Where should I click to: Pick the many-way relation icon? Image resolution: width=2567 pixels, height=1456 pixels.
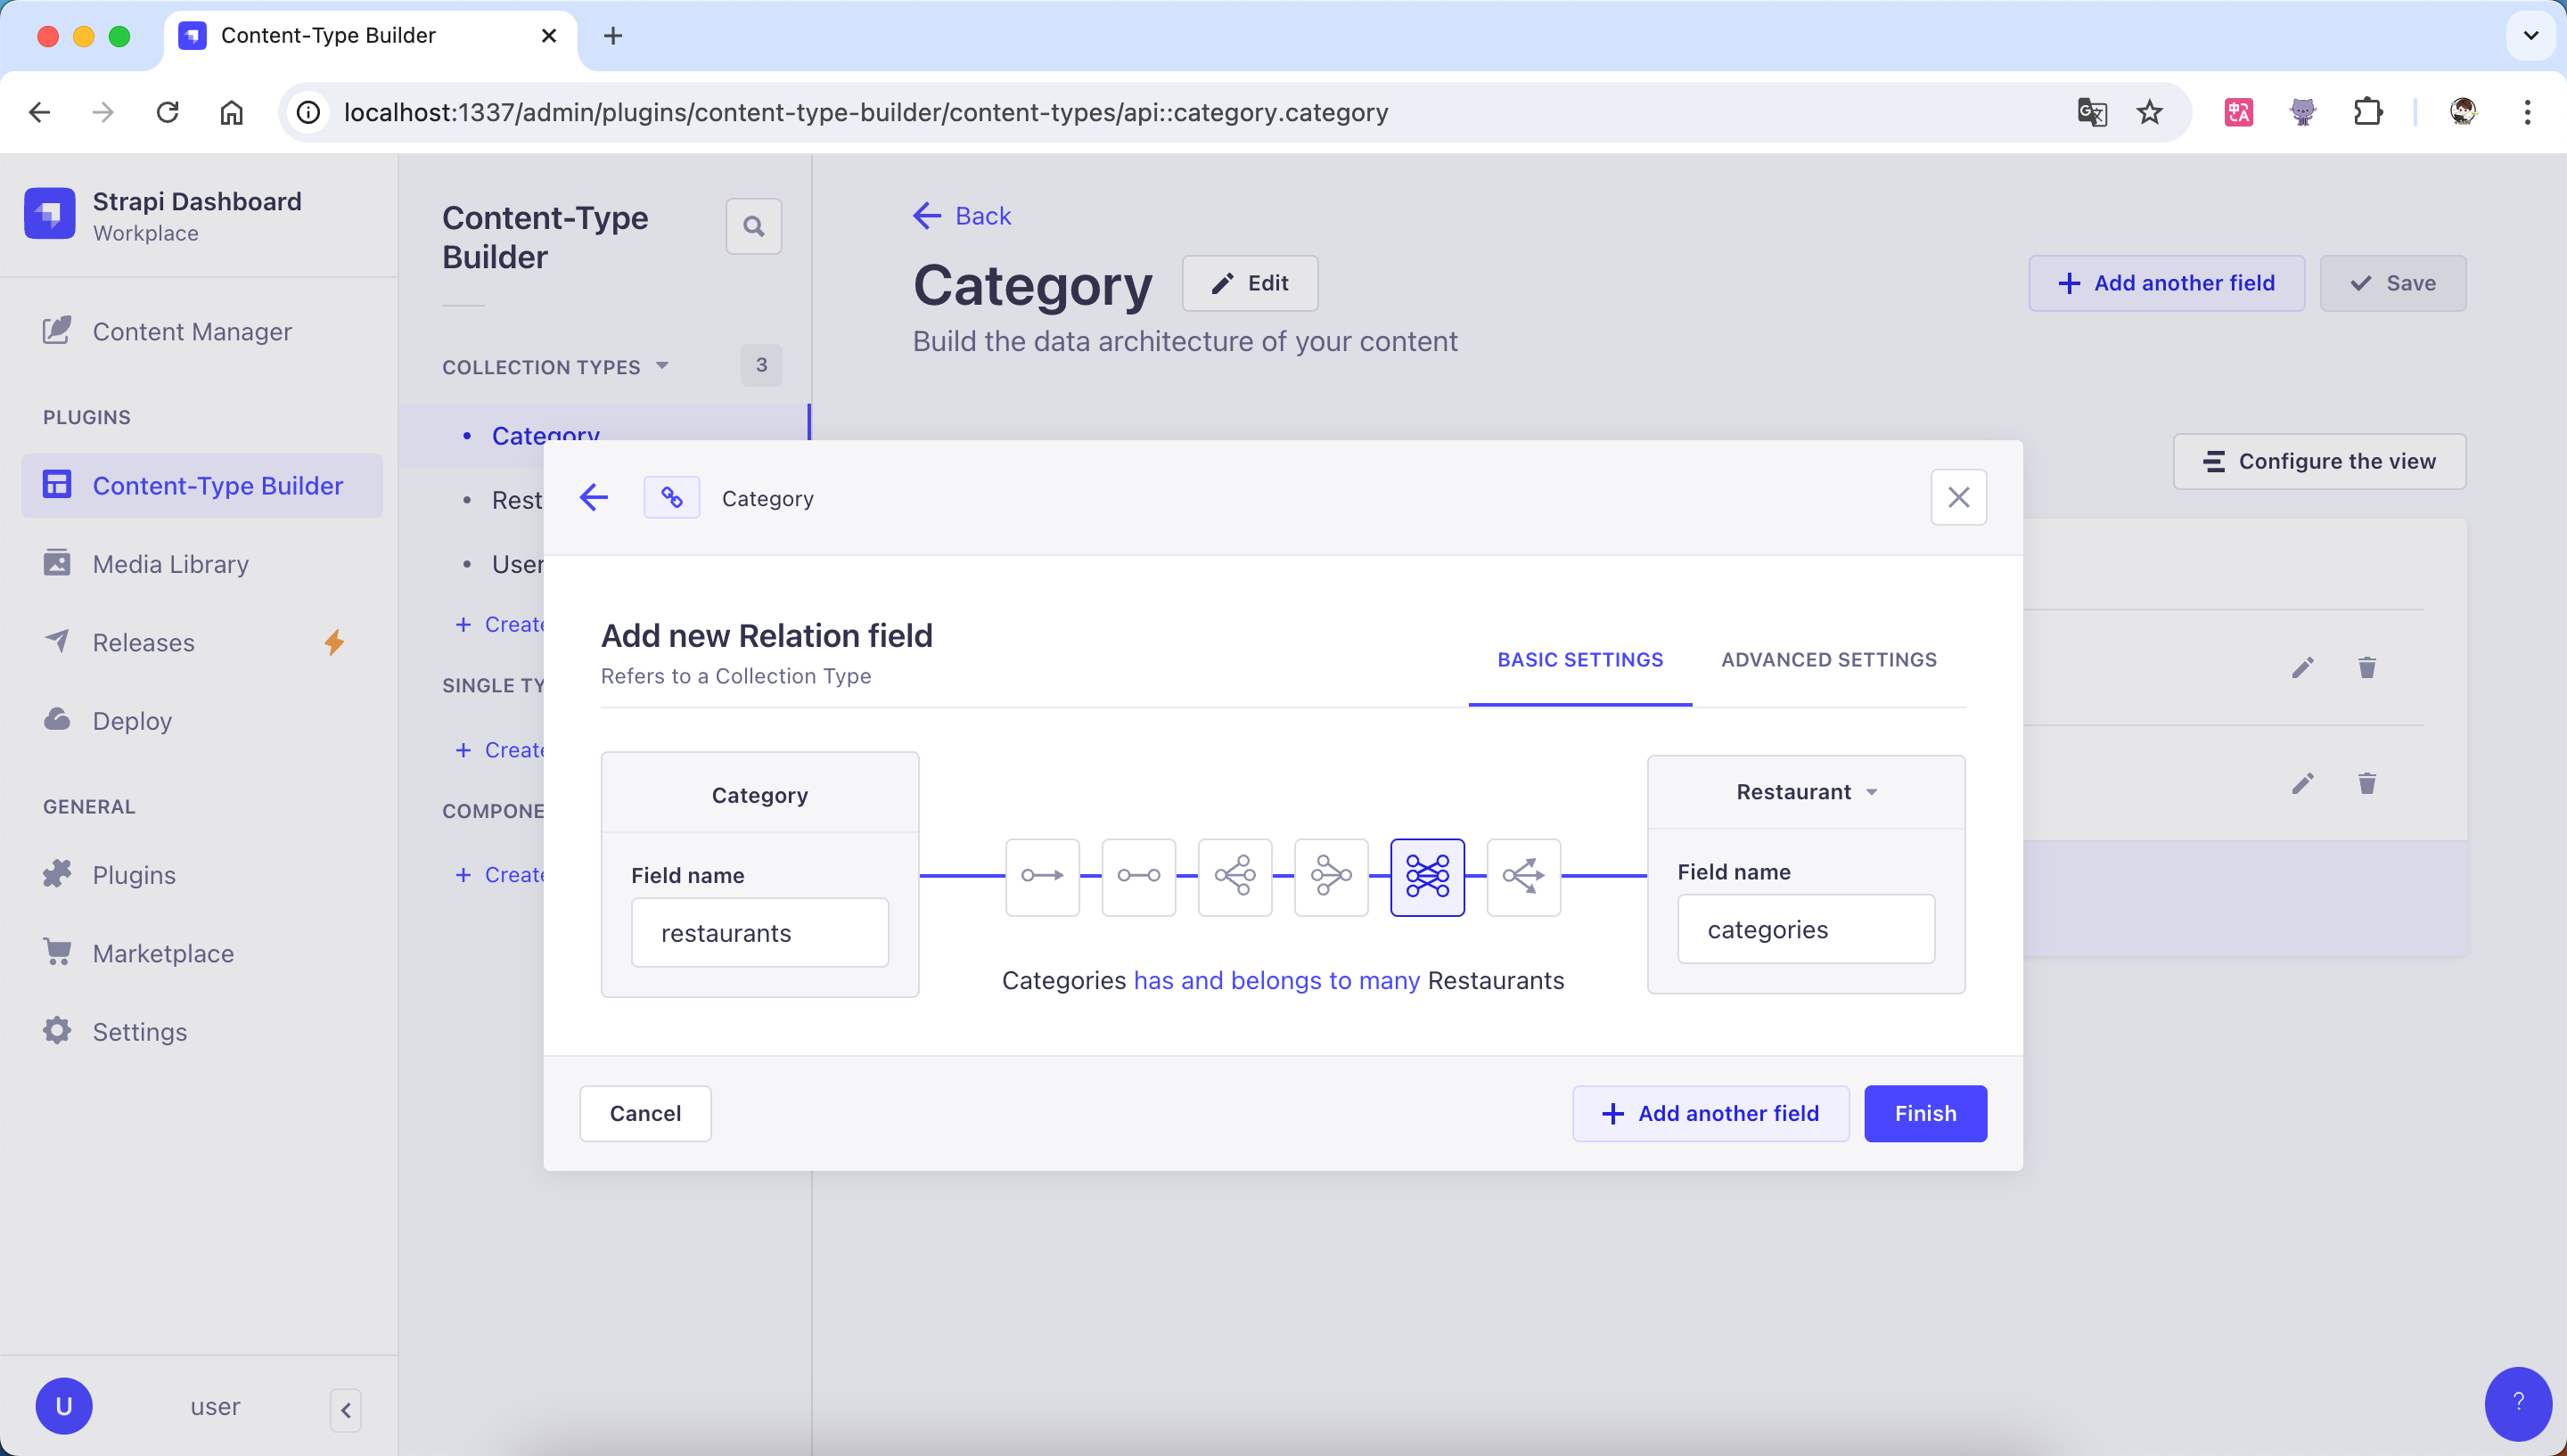[1523, 876]
